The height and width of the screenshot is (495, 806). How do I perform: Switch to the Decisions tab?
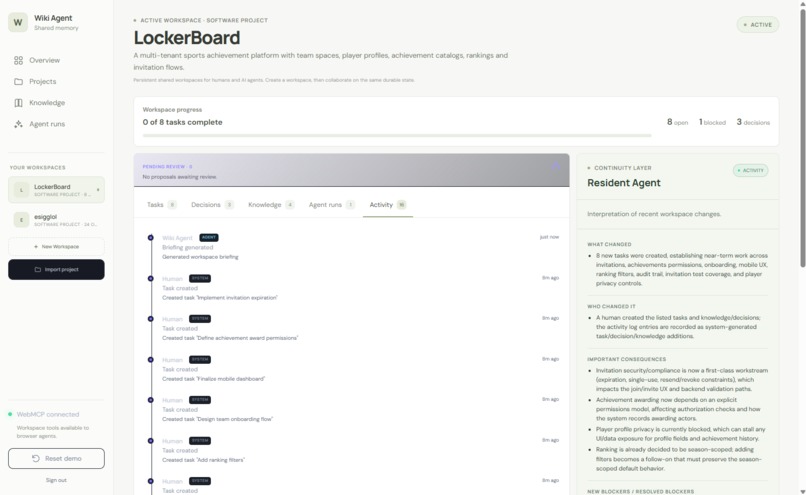[x=212, y=205]
